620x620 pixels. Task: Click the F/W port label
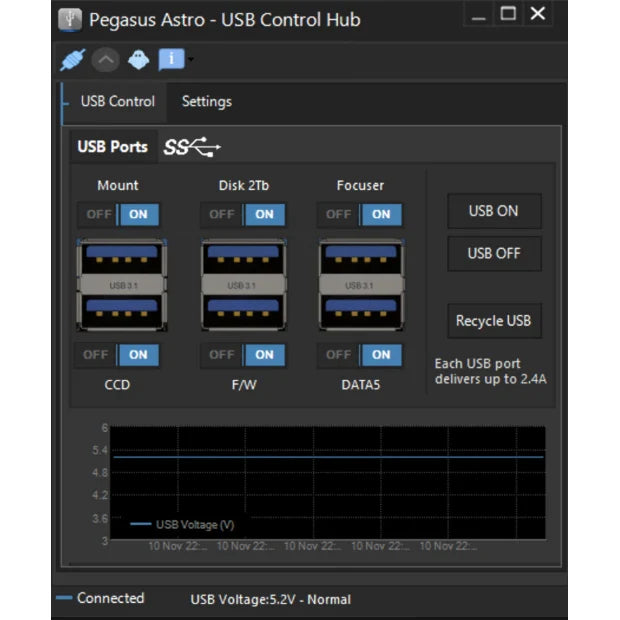click(x=244, y=385)
